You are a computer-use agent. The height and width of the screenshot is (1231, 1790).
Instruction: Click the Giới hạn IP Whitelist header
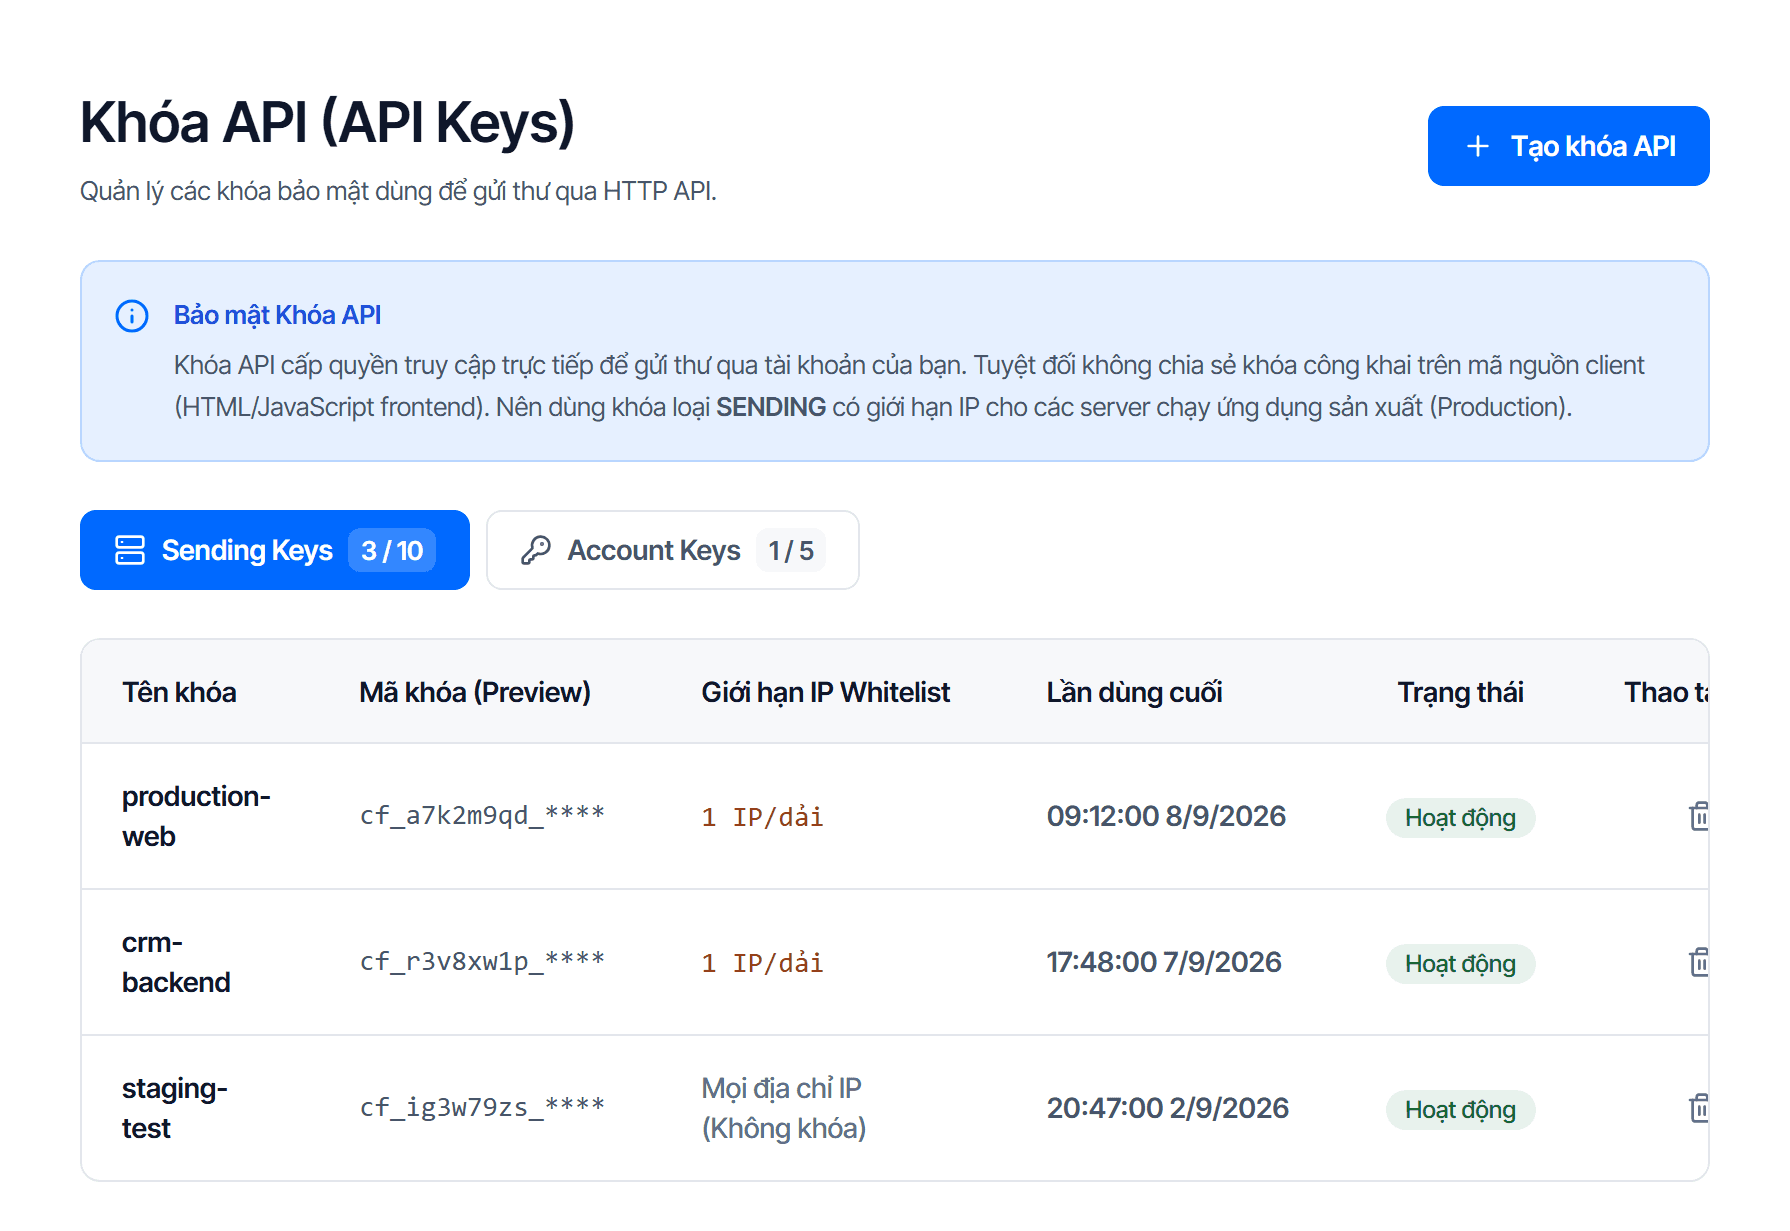[x=826, y=692]
